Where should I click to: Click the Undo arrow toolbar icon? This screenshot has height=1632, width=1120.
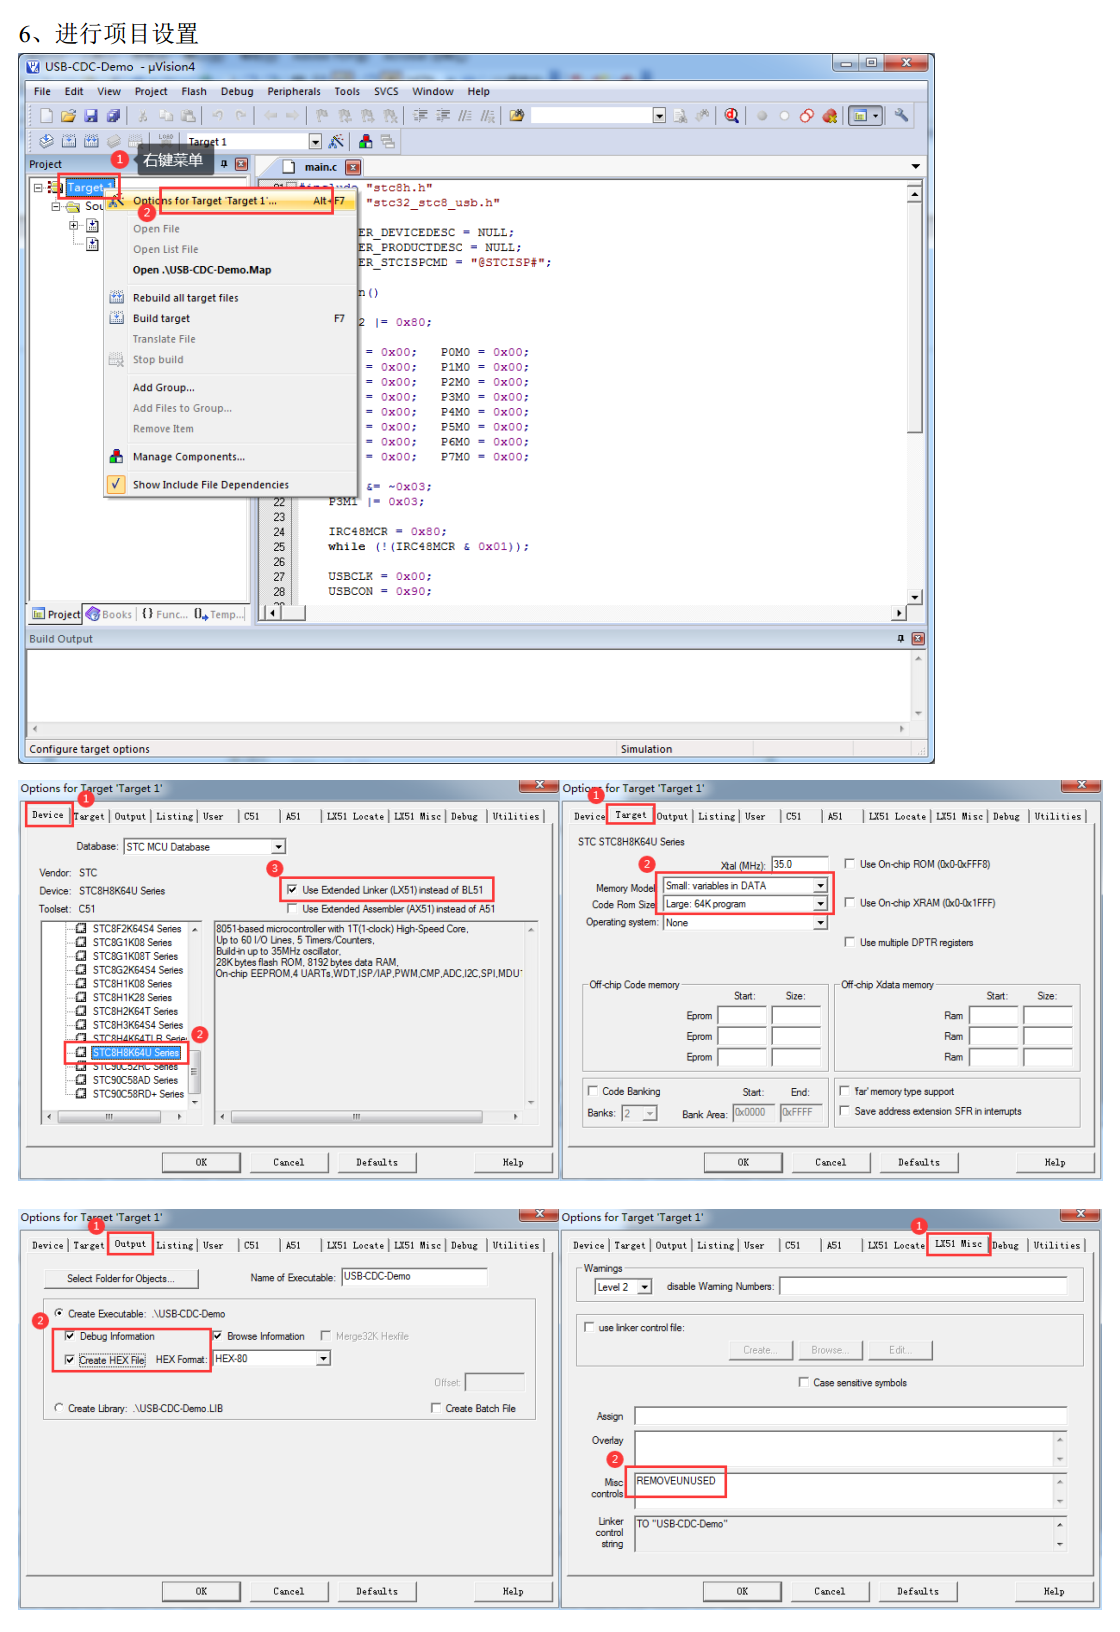[217, 116]
